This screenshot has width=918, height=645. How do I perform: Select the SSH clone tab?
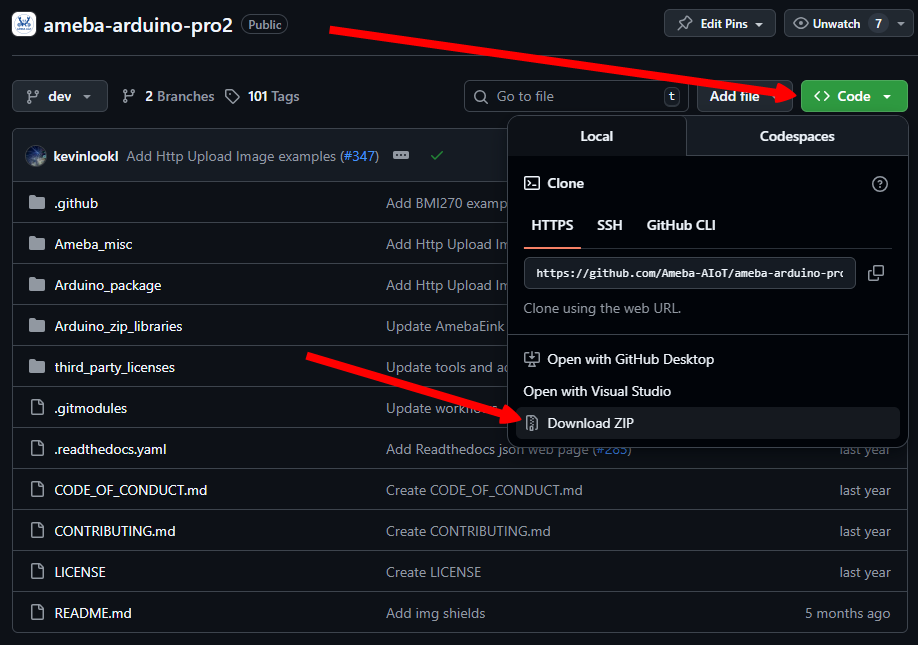pyautogui.click(x=610, y=225)
